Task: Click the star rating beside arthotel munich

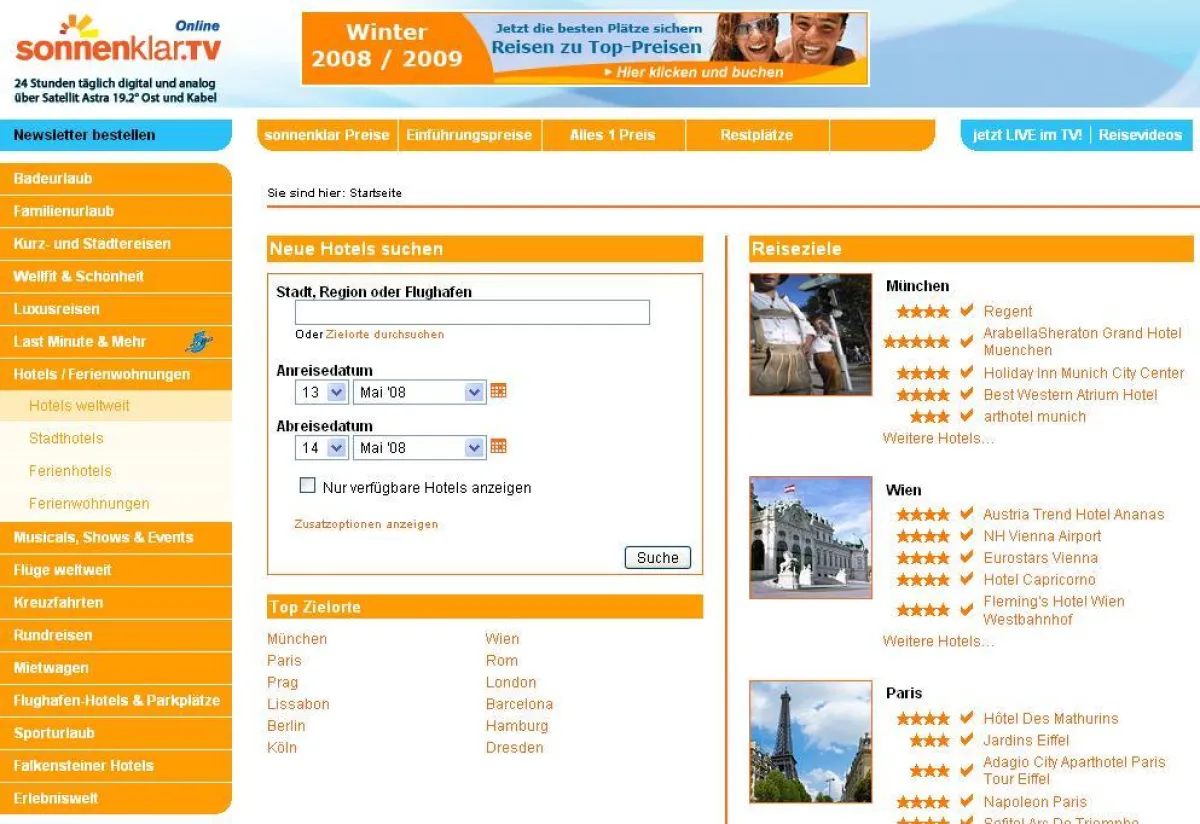Action: 929,417
